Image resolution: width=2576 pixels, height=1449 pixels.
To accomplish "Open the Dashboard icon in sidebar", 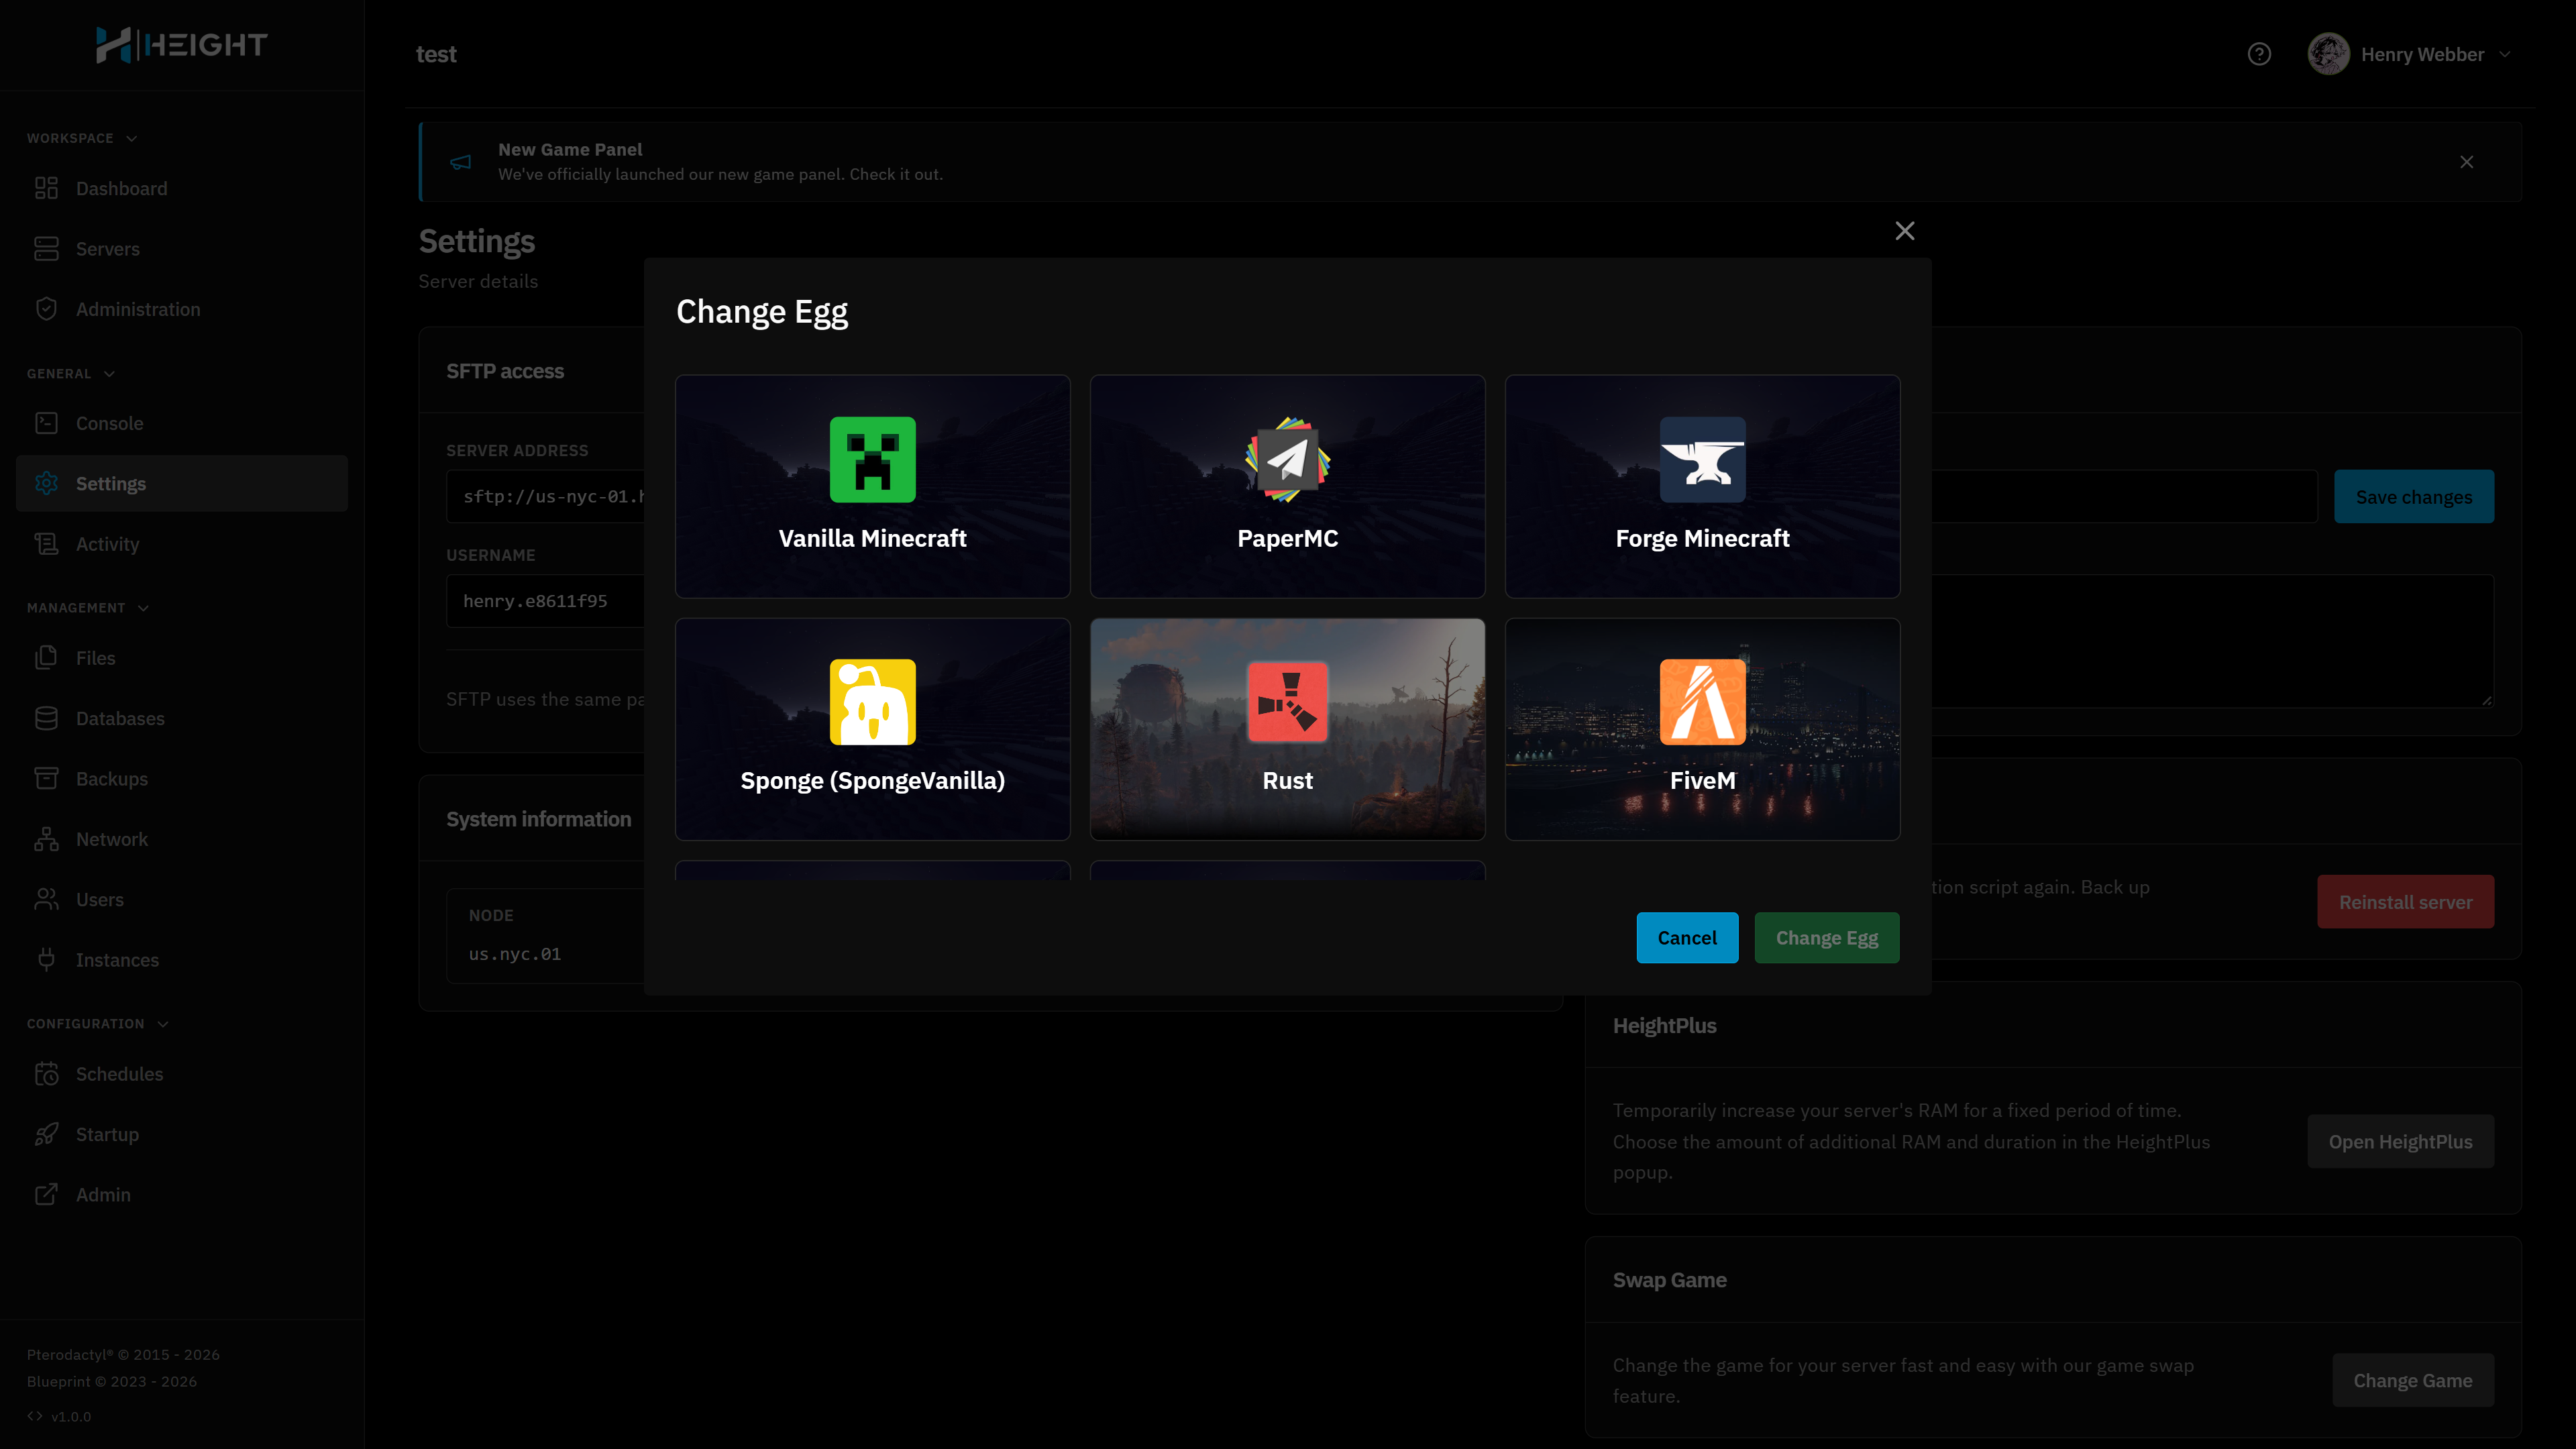I will pyautogui.click(x=46, y=188).
